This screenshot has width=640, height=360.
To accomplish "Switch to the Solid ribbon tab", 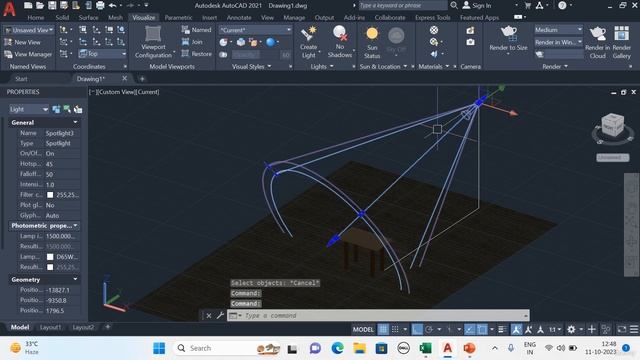I will point(62,18).
